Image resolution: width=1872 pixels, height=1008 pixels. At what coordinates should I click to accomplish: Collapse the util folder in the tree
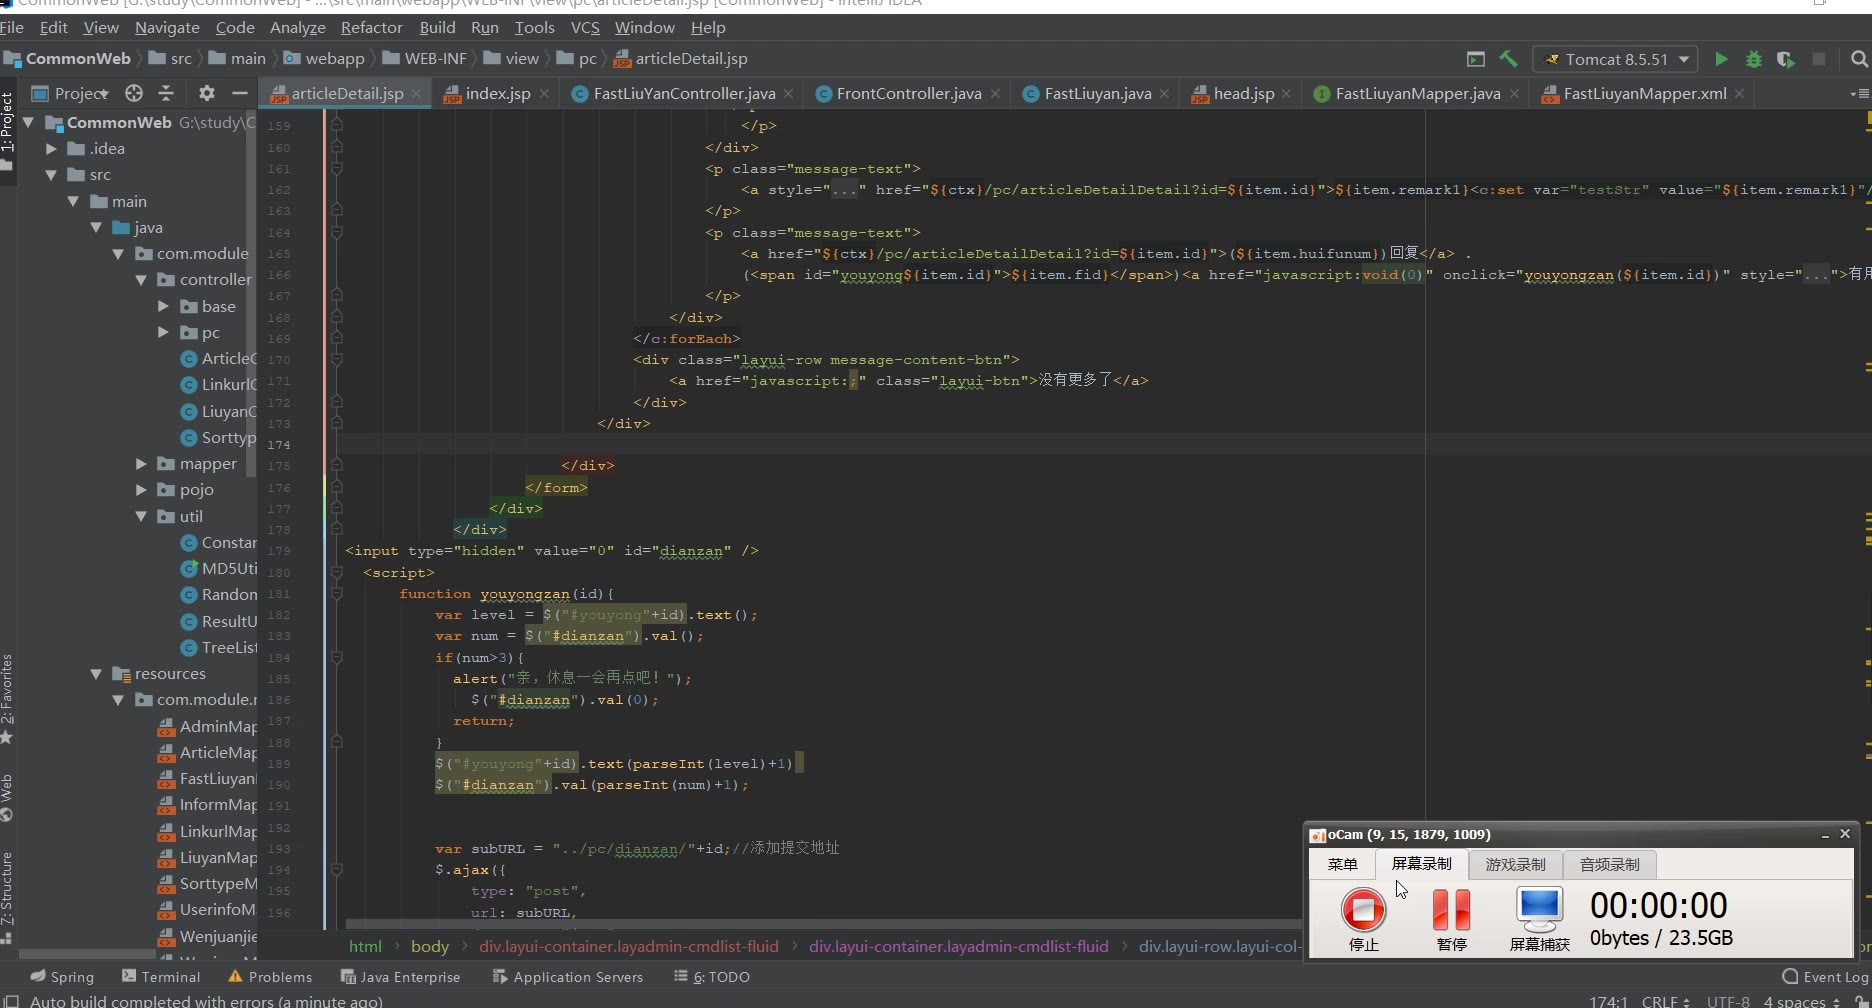click(x=141, y=517)
